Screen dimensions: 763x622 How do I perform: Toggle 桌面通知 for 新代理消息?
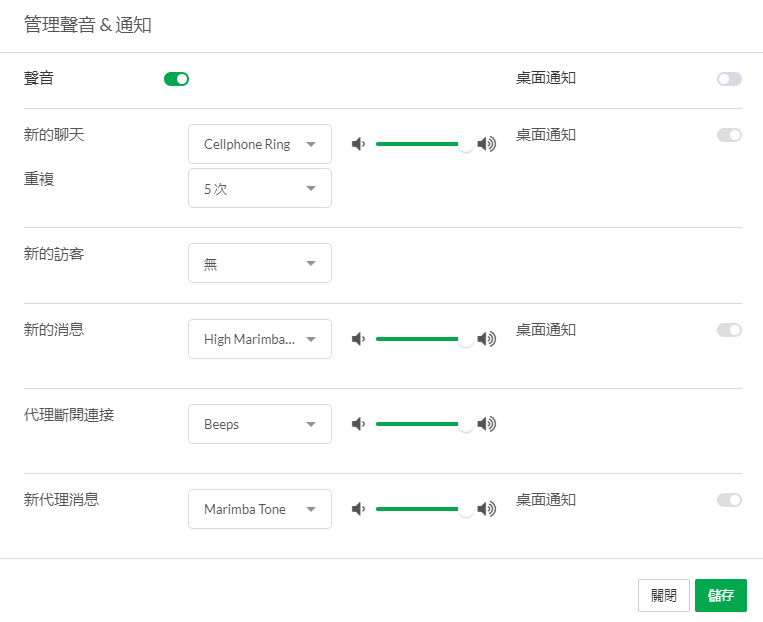coord(729,500)
